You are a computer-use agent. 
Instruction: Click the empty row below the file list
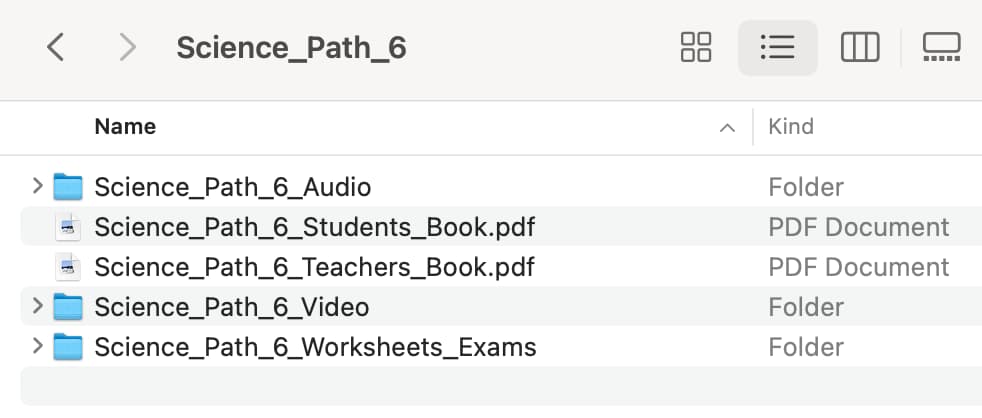501,386
